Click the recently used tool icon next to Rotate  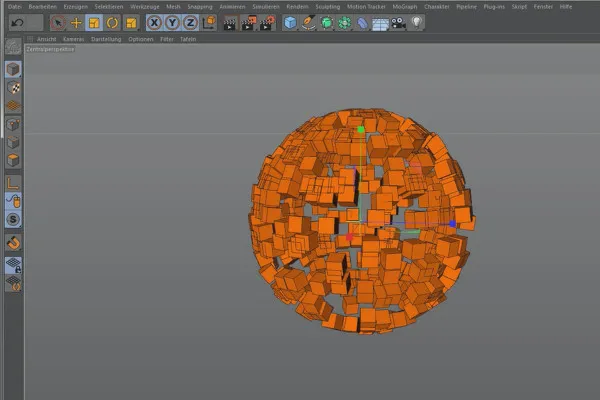[x=131, y=23]
